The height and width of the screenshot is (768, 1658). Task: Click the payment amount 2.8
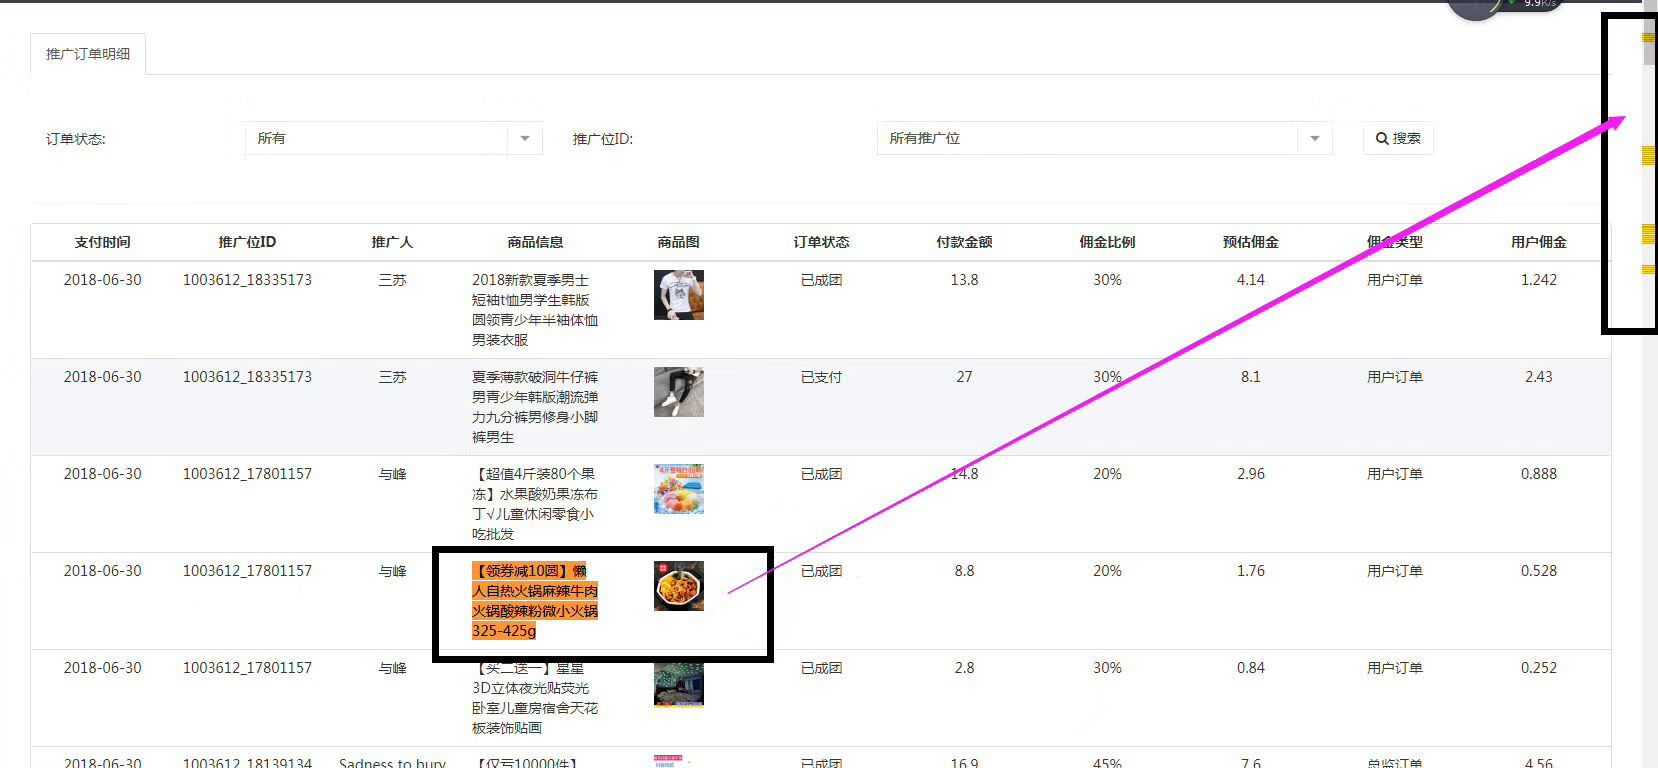click(x=964, y=668)
